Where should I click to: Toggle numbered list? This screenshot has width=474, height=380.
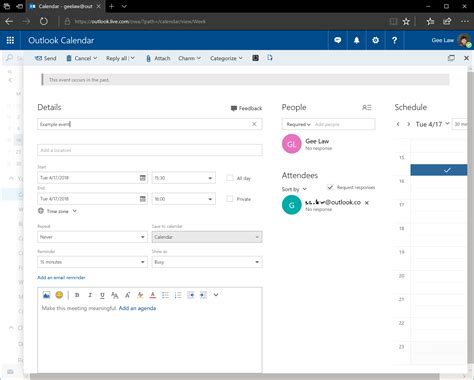178,295
